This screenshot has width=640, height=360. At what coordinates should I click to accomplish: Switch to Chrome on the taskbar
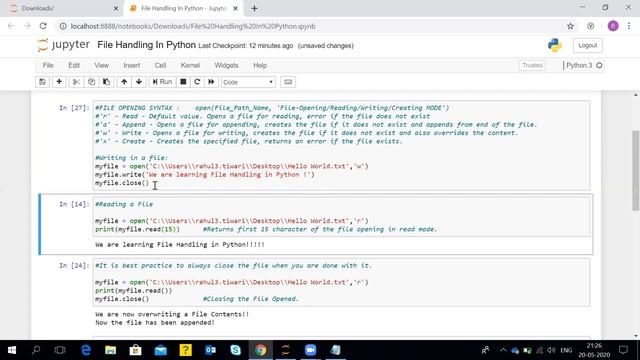[x=260, y=350]
